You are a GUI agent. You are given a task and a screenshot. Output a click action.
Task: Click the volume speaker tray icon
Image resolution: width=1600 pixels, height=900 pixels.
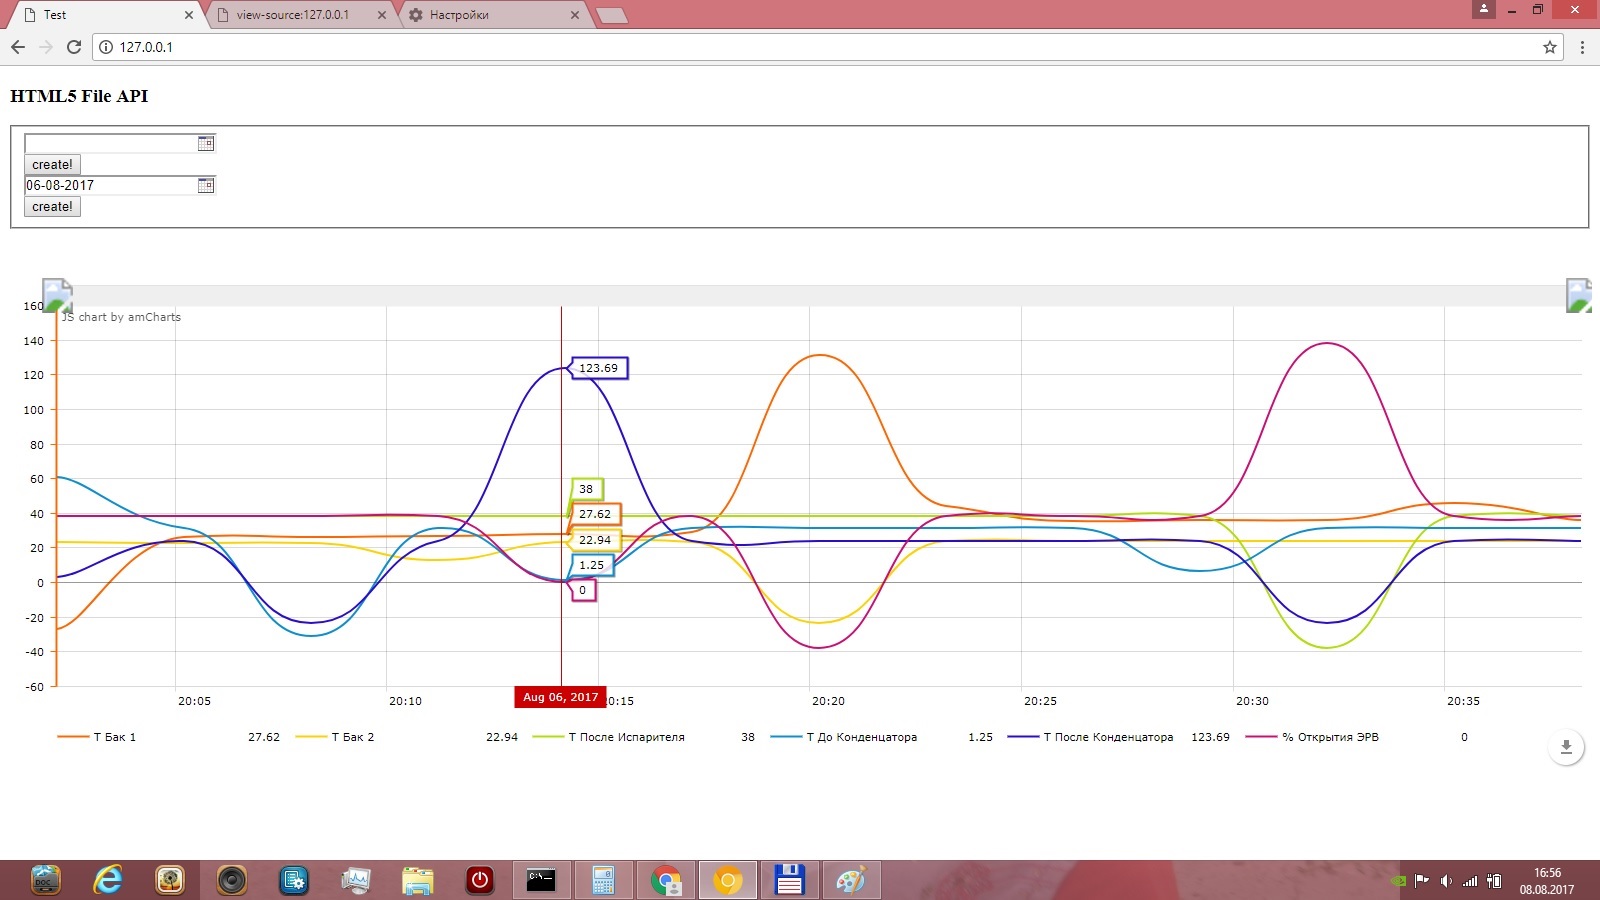pos(1446,881)
